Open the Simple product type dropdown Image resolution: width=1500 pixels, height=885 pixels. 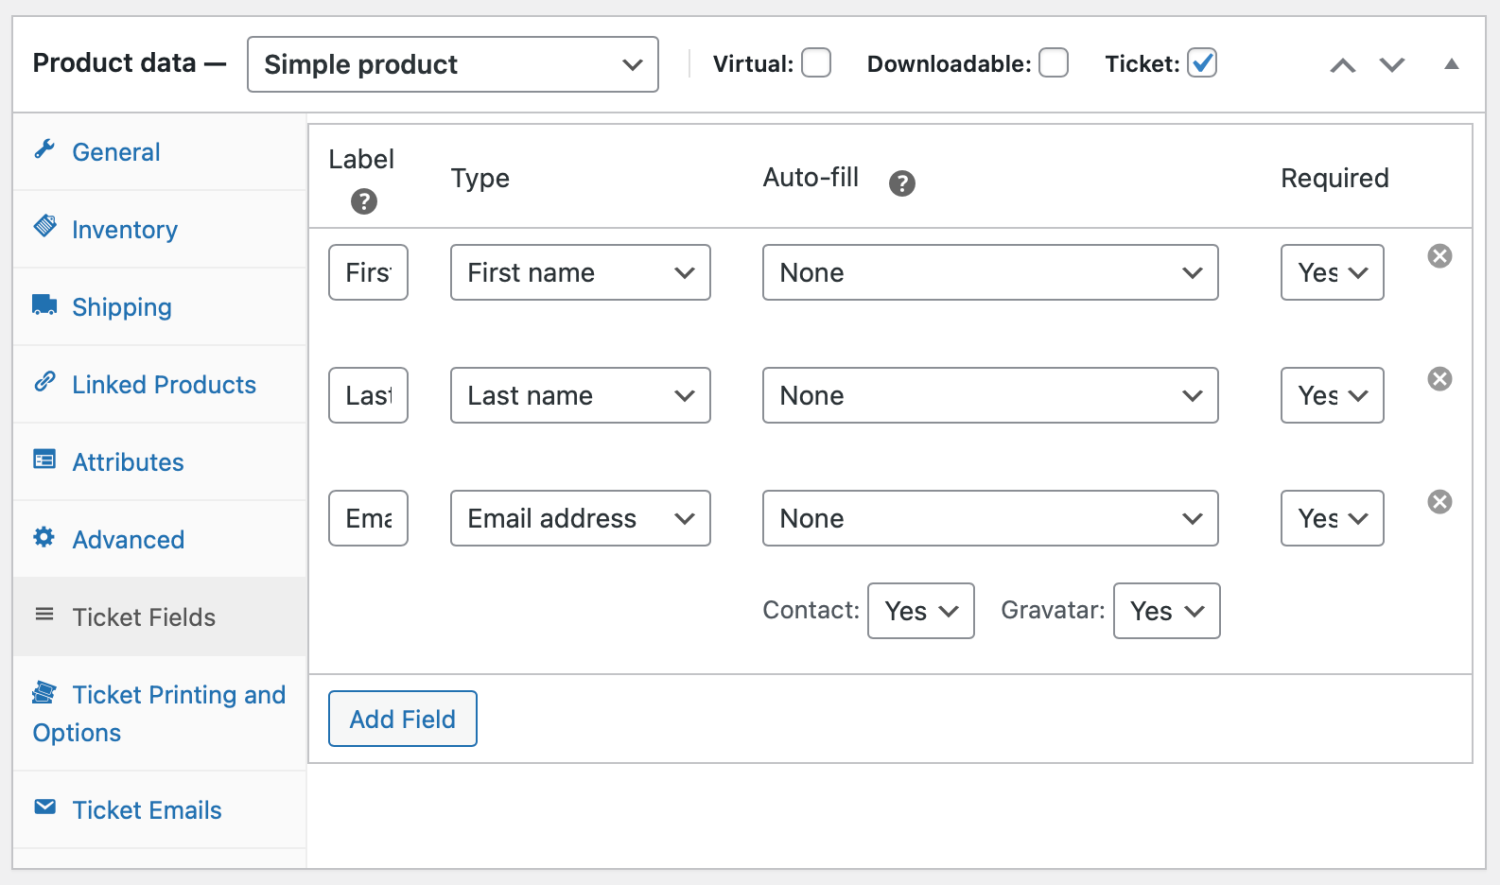click(452, 64)
